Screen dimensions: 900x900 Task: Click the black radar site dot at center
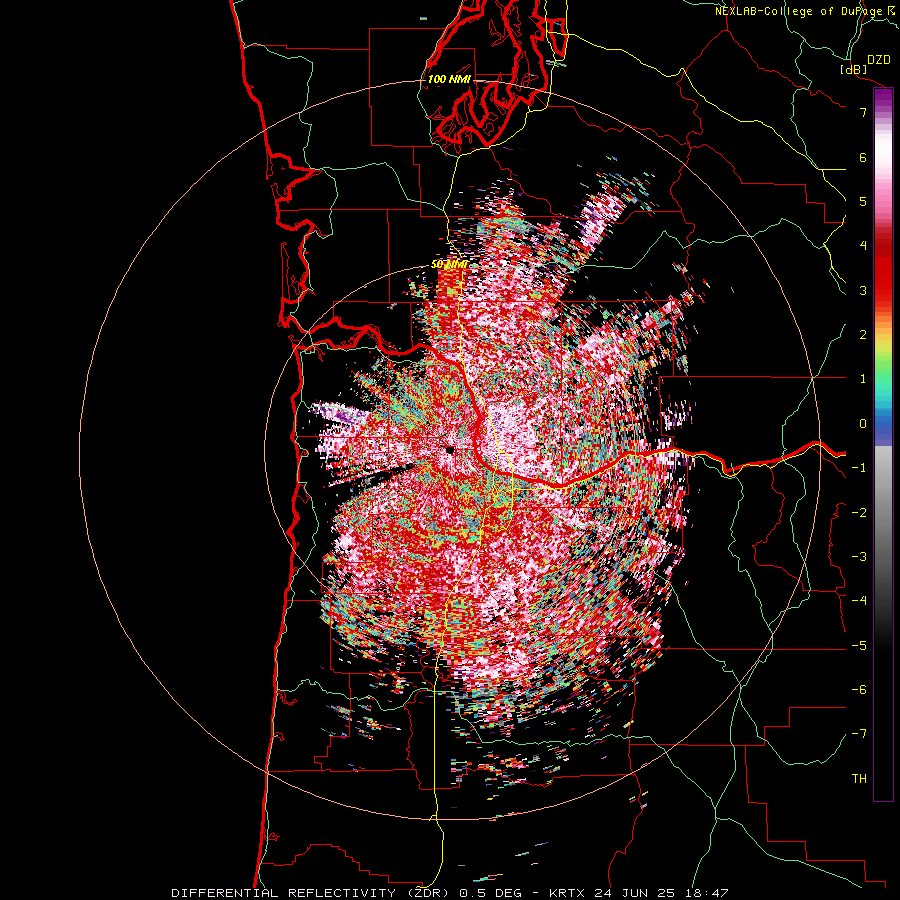(x=450, y=449)
